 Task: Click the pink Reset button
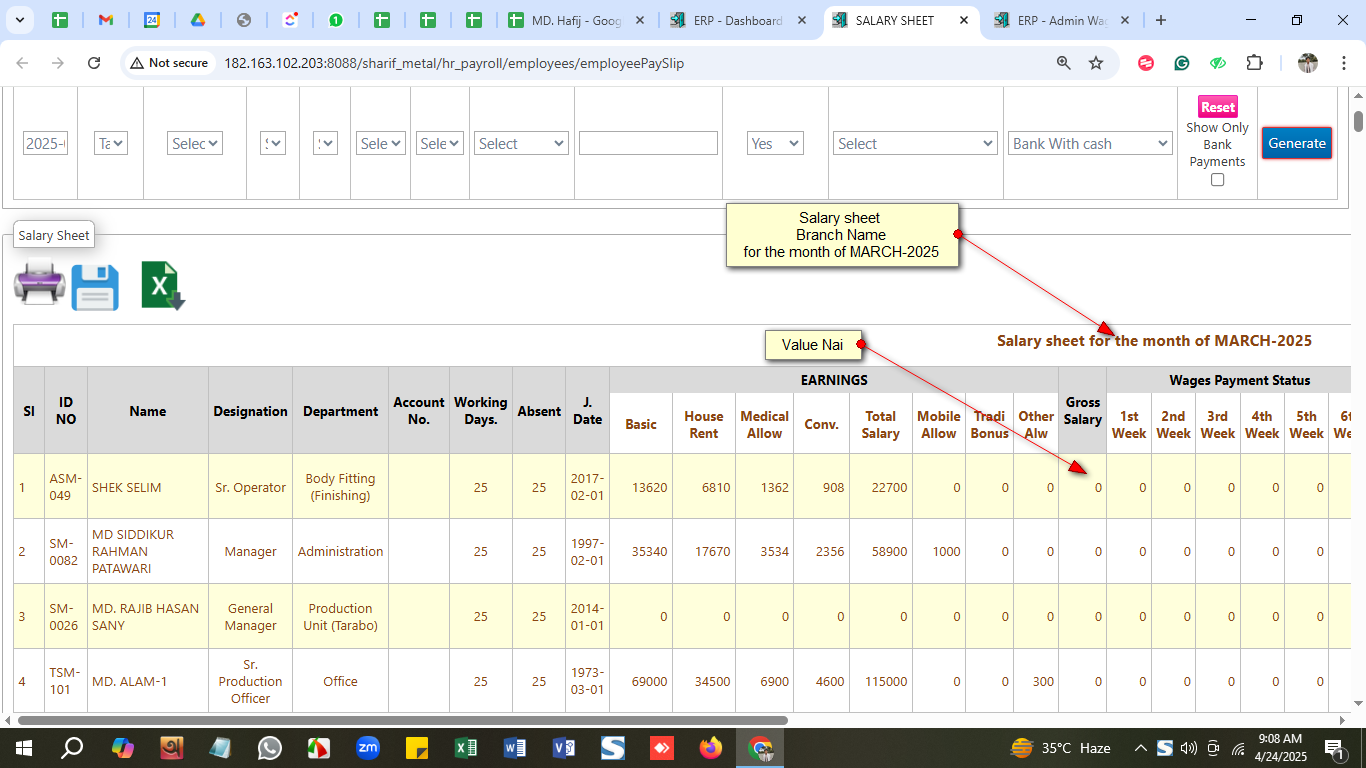(x=1217, y=107)
